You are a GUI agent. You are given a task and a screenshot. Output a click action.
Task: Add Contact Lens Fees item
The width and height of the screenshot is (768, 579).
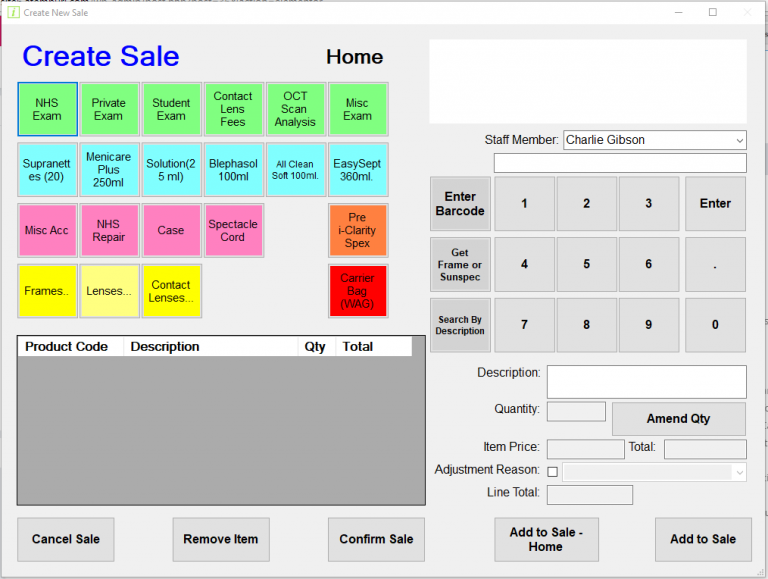point(234,109)
